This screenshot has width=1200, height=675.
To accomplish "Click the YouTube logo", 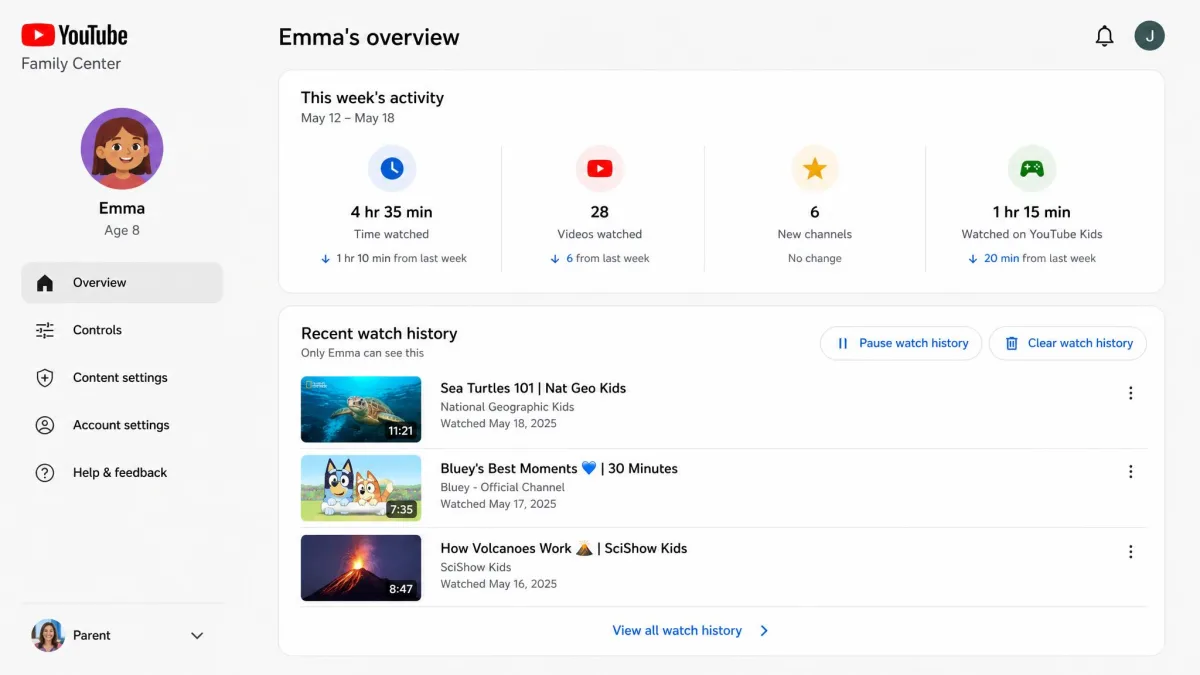I will pyautogui.click(x=74, y=35).
